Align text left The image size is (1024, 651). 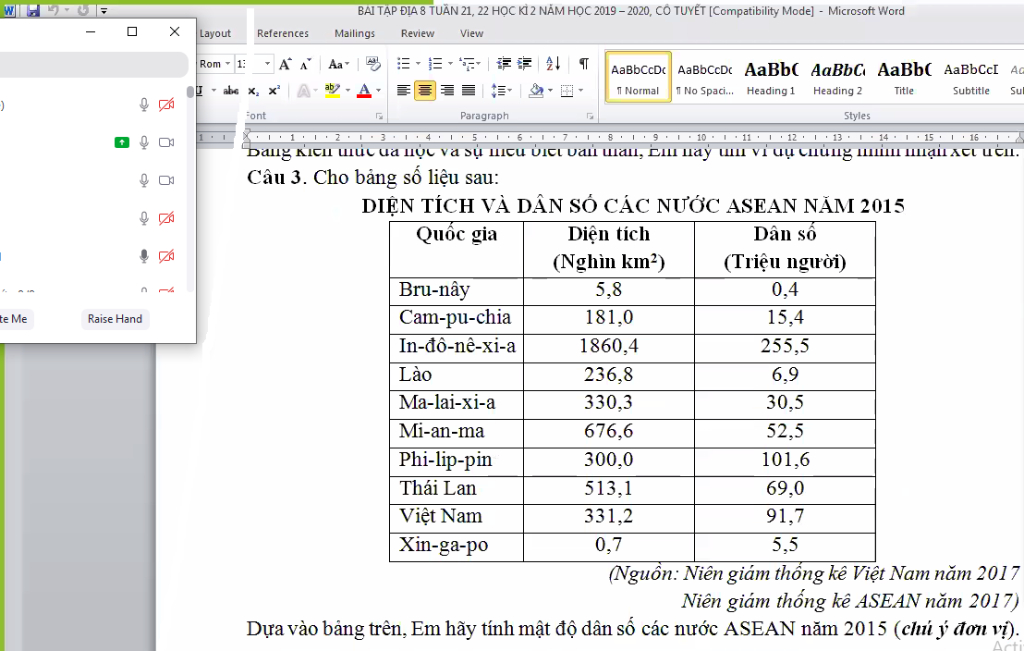click(404, 91)
